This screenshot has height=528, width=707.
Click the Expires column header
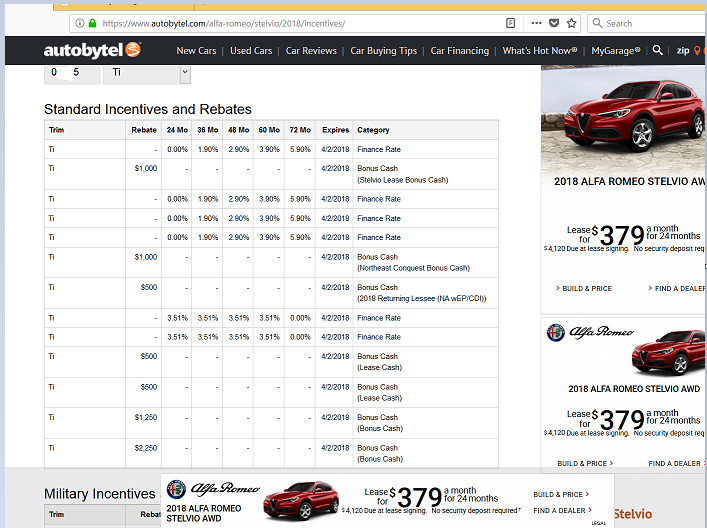(335, 130)
